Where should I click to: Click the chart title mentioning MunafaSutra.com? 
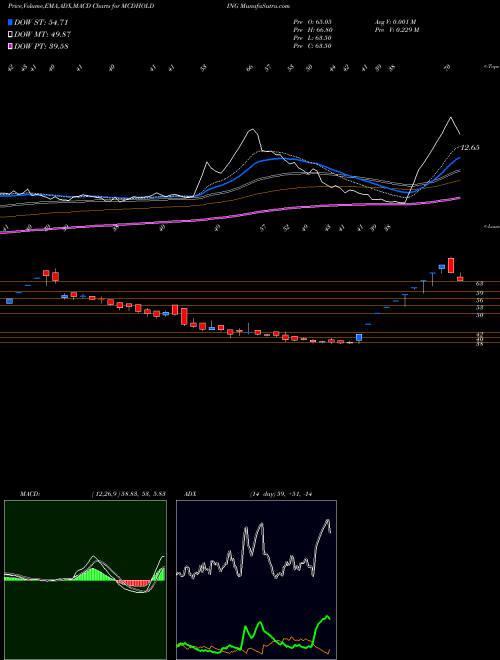click(x=149, y=6)
